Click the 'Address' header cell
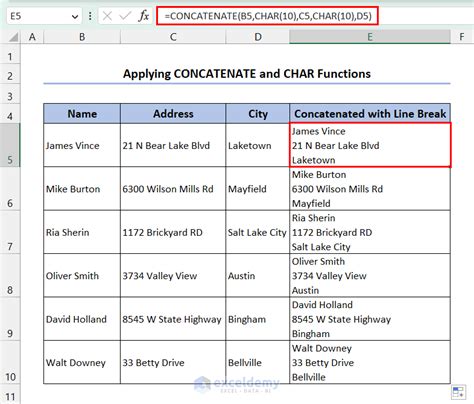The width and height of the screenshot is (474, 404). point(173,114)
